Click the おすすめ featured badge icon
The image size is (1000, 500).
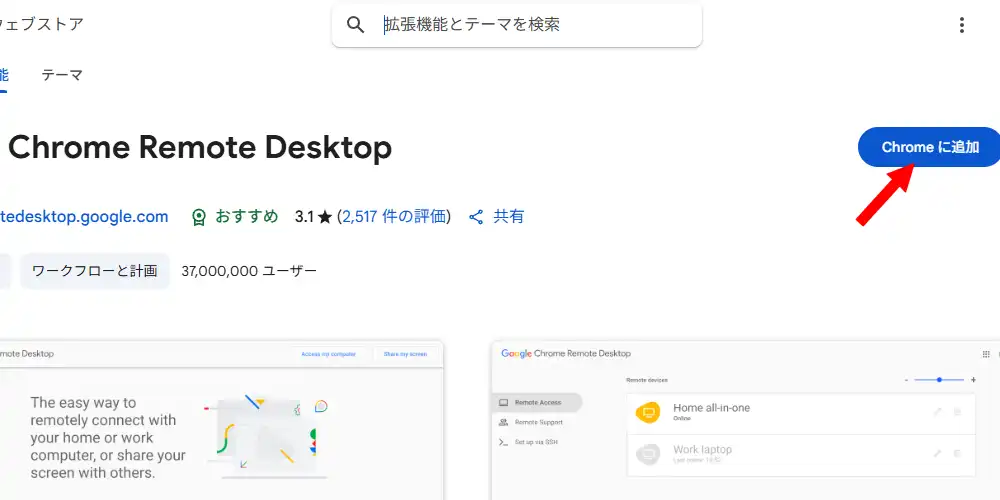199,217
